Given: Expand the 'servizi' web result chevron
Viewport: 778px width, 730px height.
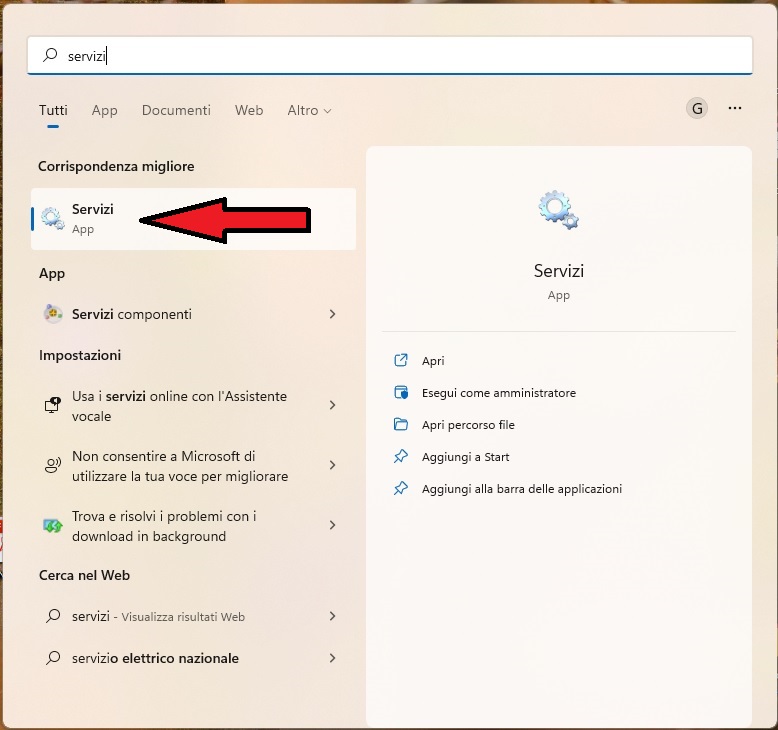Looking at the screenshot, I should (332, 616).
